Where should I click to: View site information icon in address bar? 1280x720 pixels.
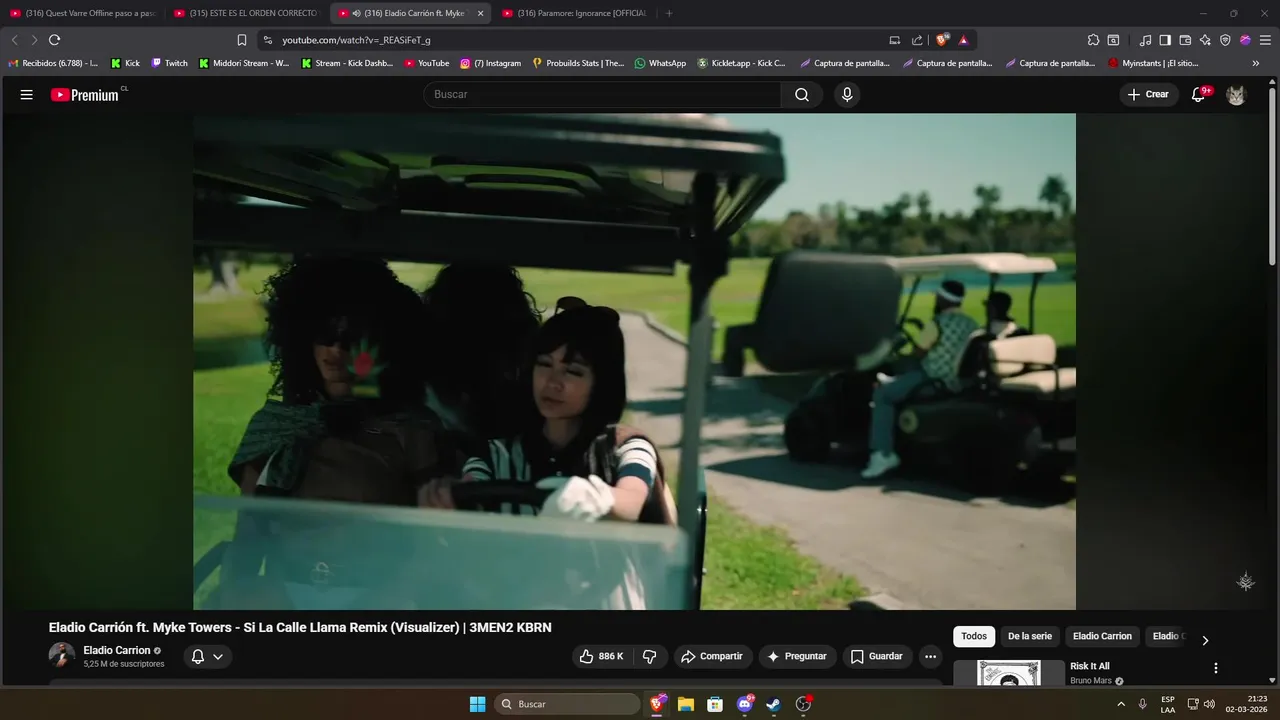click(x=268, y=40)
